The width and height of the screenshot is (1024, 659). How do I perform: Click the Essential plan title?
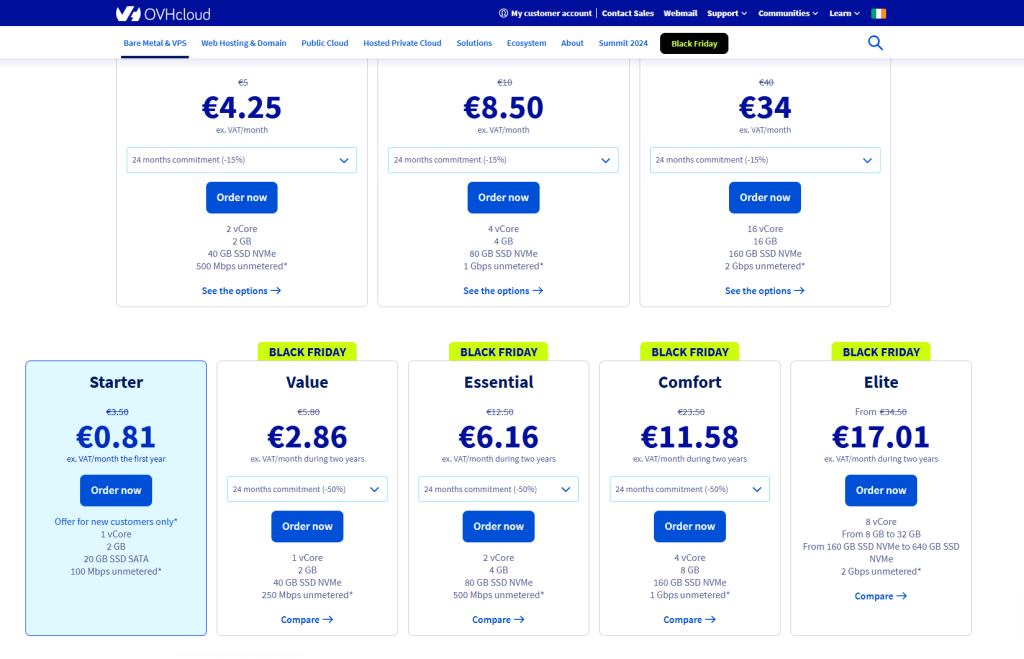tap(498, 382)
